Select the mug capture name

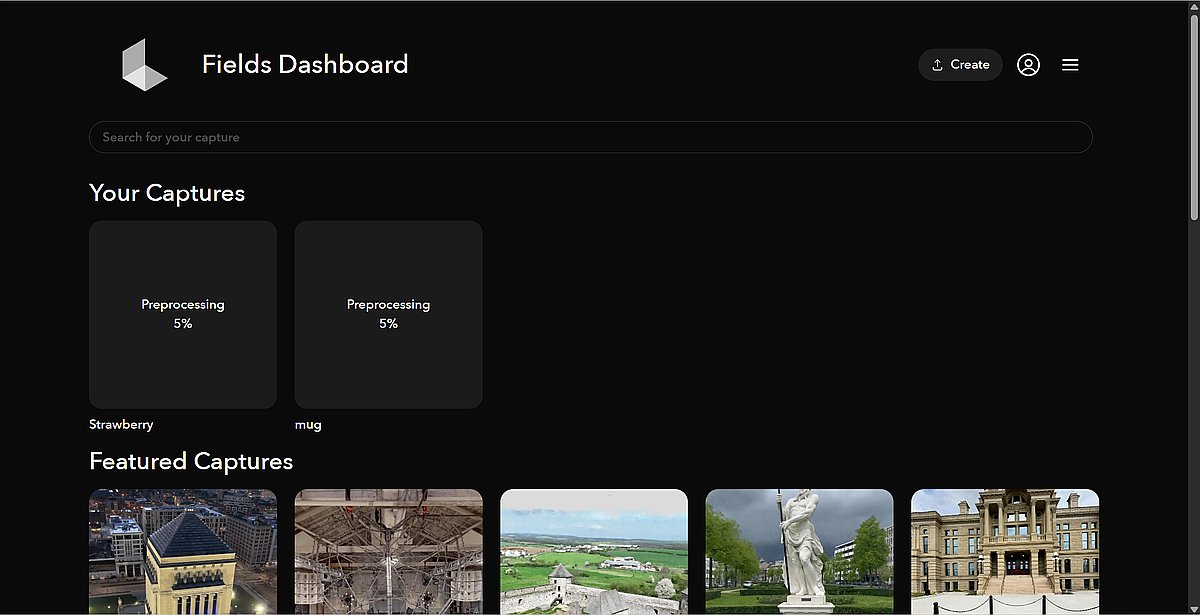[308, 425]
